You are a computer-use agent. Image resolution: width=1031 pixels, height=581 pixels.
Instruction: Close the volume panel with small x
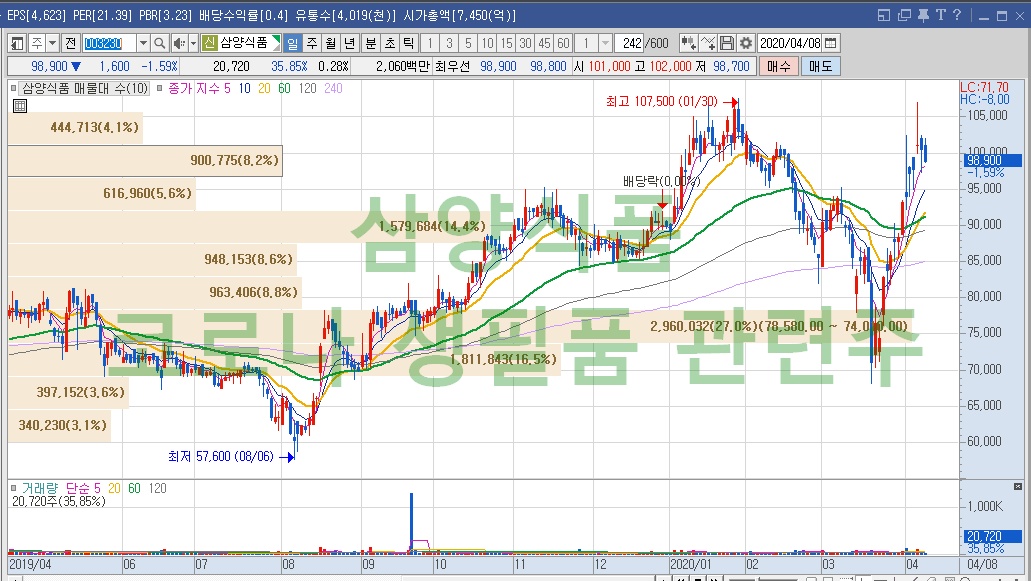point(1017,486)
